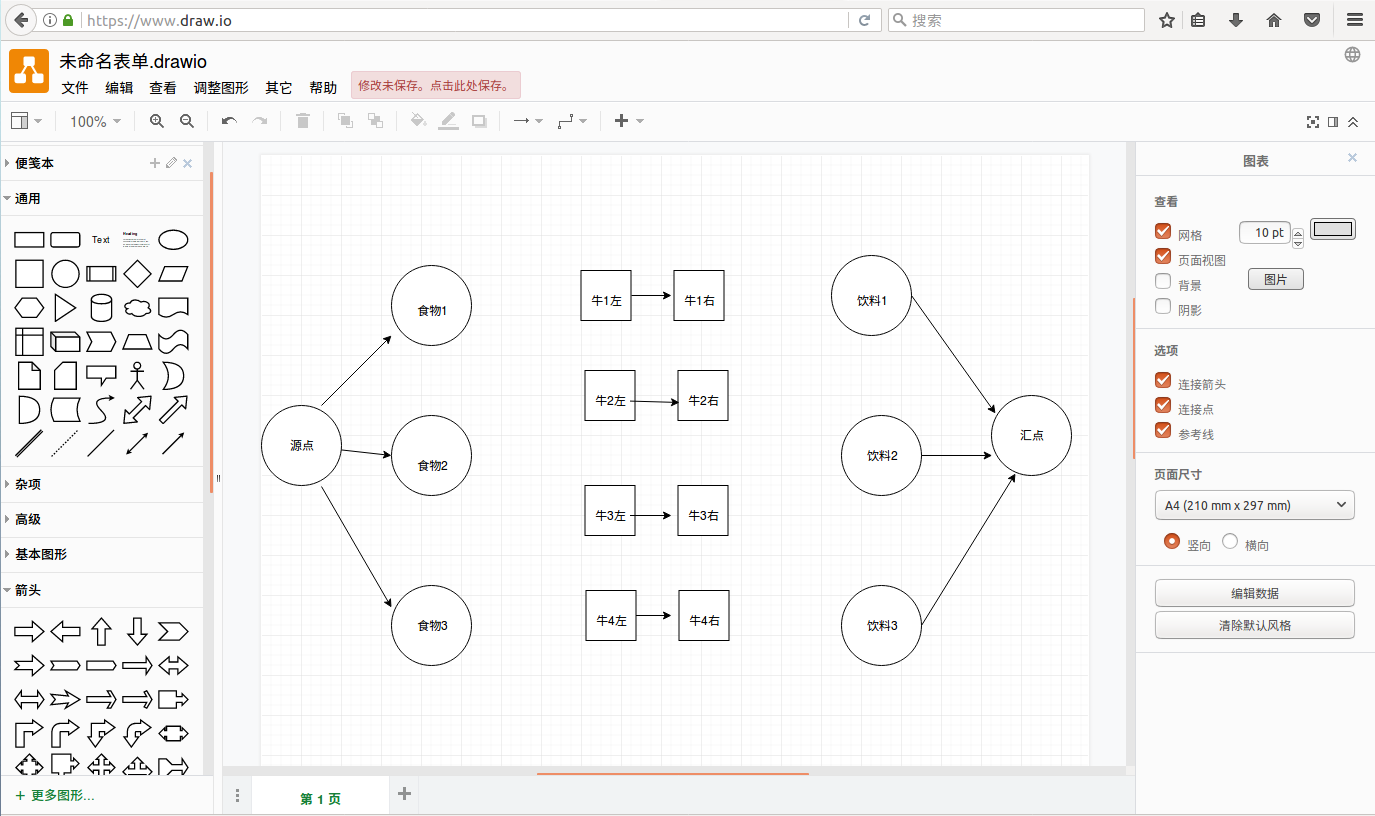This screenshot has height=816, width=1375.
Task: Click the 编辑数据 button
Action: pyautogui.click(x=1255, y=593)
